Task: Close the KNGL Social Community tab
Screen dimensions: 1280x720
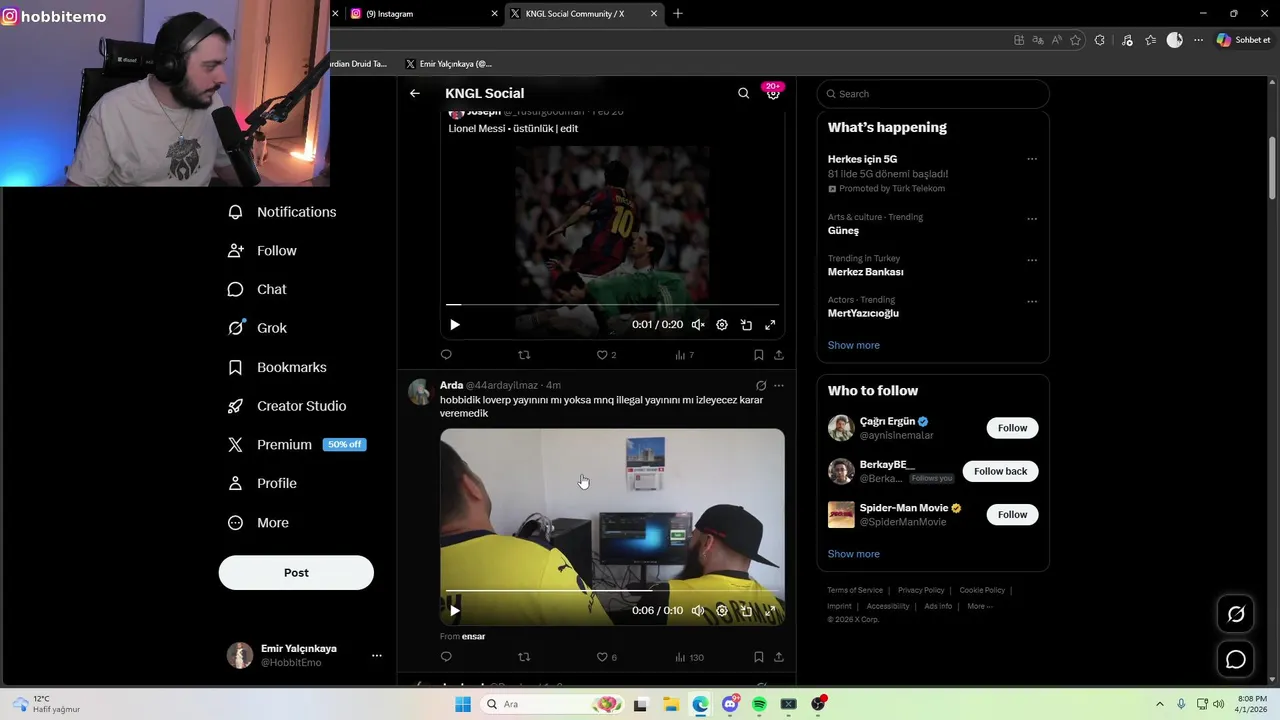Action: pyautogui.click(x=654, y=14)
